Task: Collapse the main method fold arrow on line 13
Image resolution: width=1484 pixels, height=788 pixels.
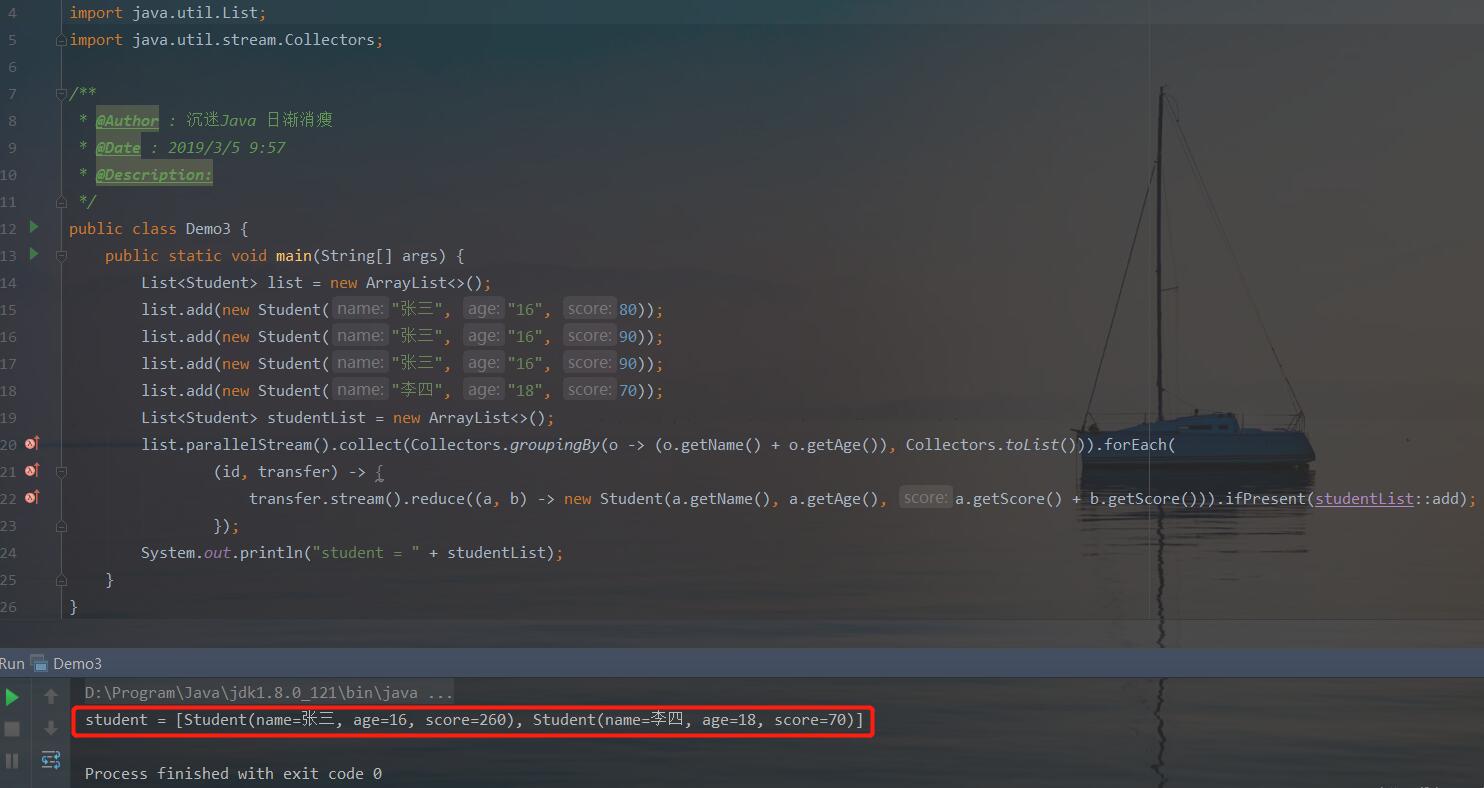Action: (x=61, y=255)
